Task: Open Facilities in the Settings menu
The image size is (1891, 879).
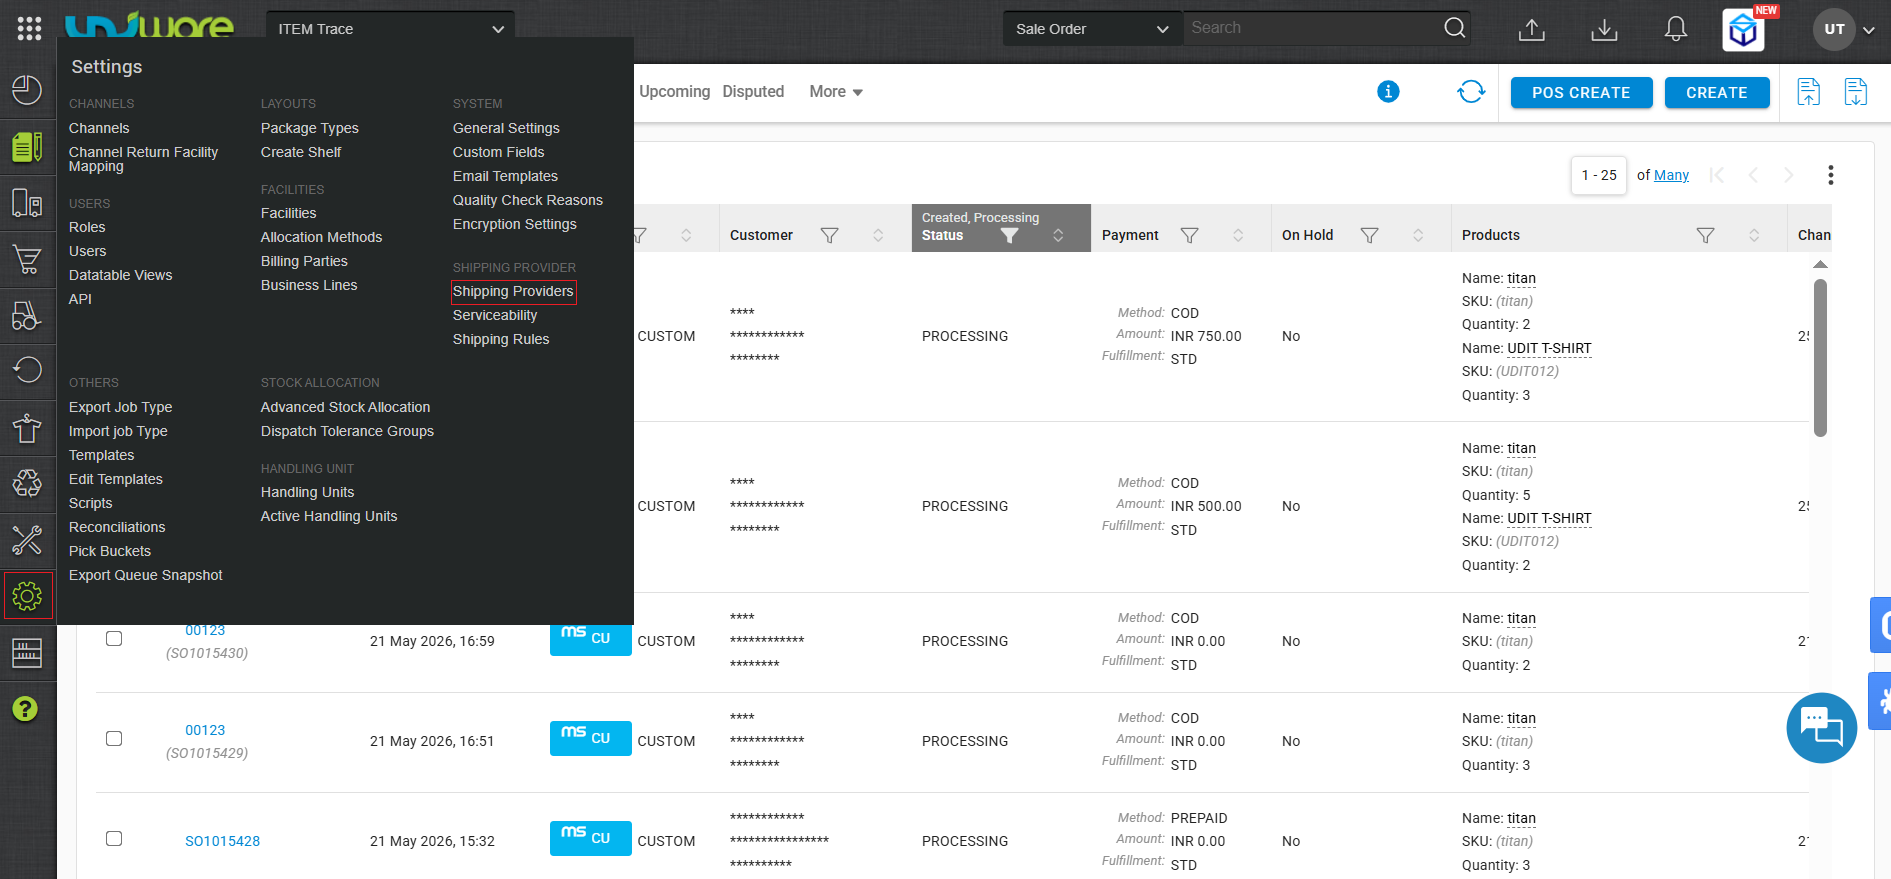Action: click(288, 213)
